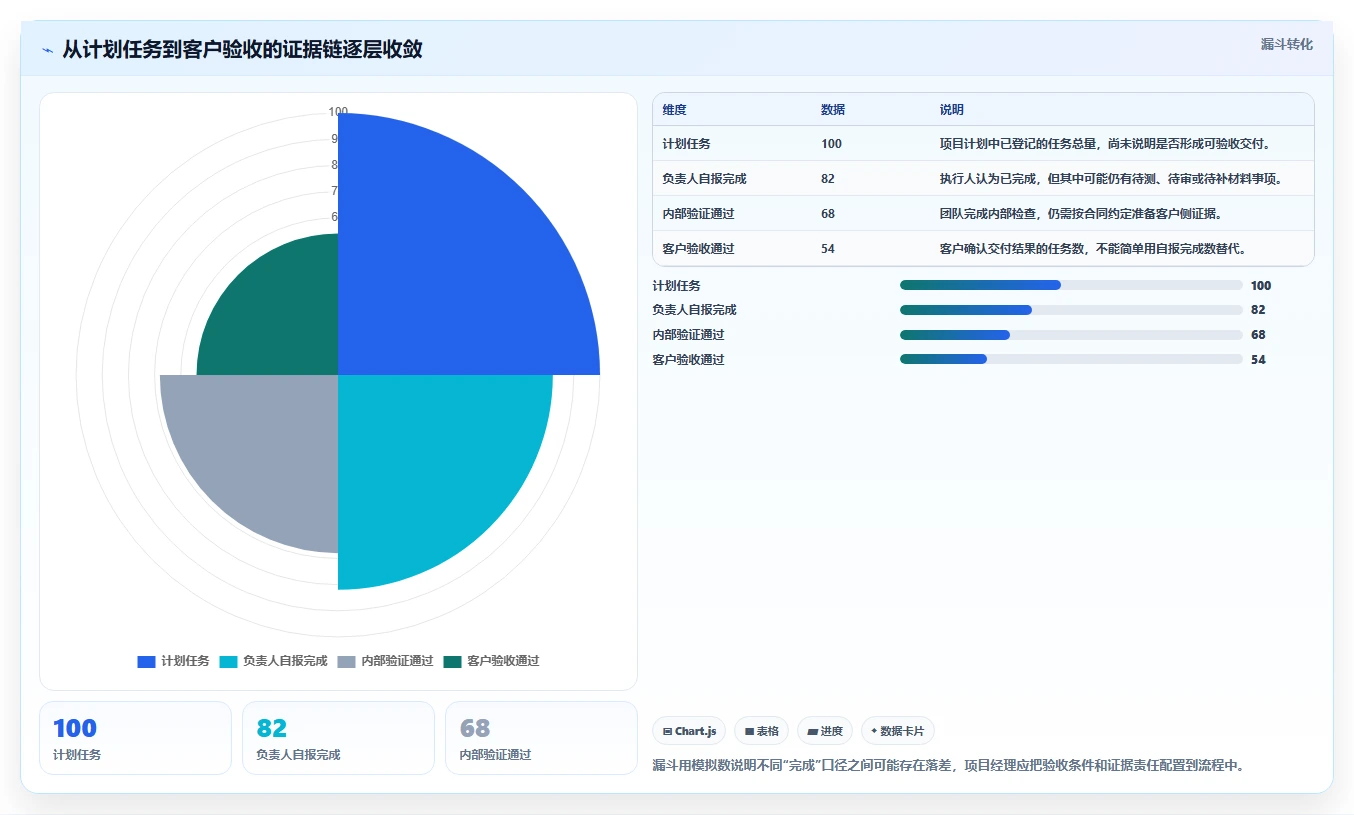
Task: Open the 82 负责人自报完成 stat card
Action: [338, 738]
